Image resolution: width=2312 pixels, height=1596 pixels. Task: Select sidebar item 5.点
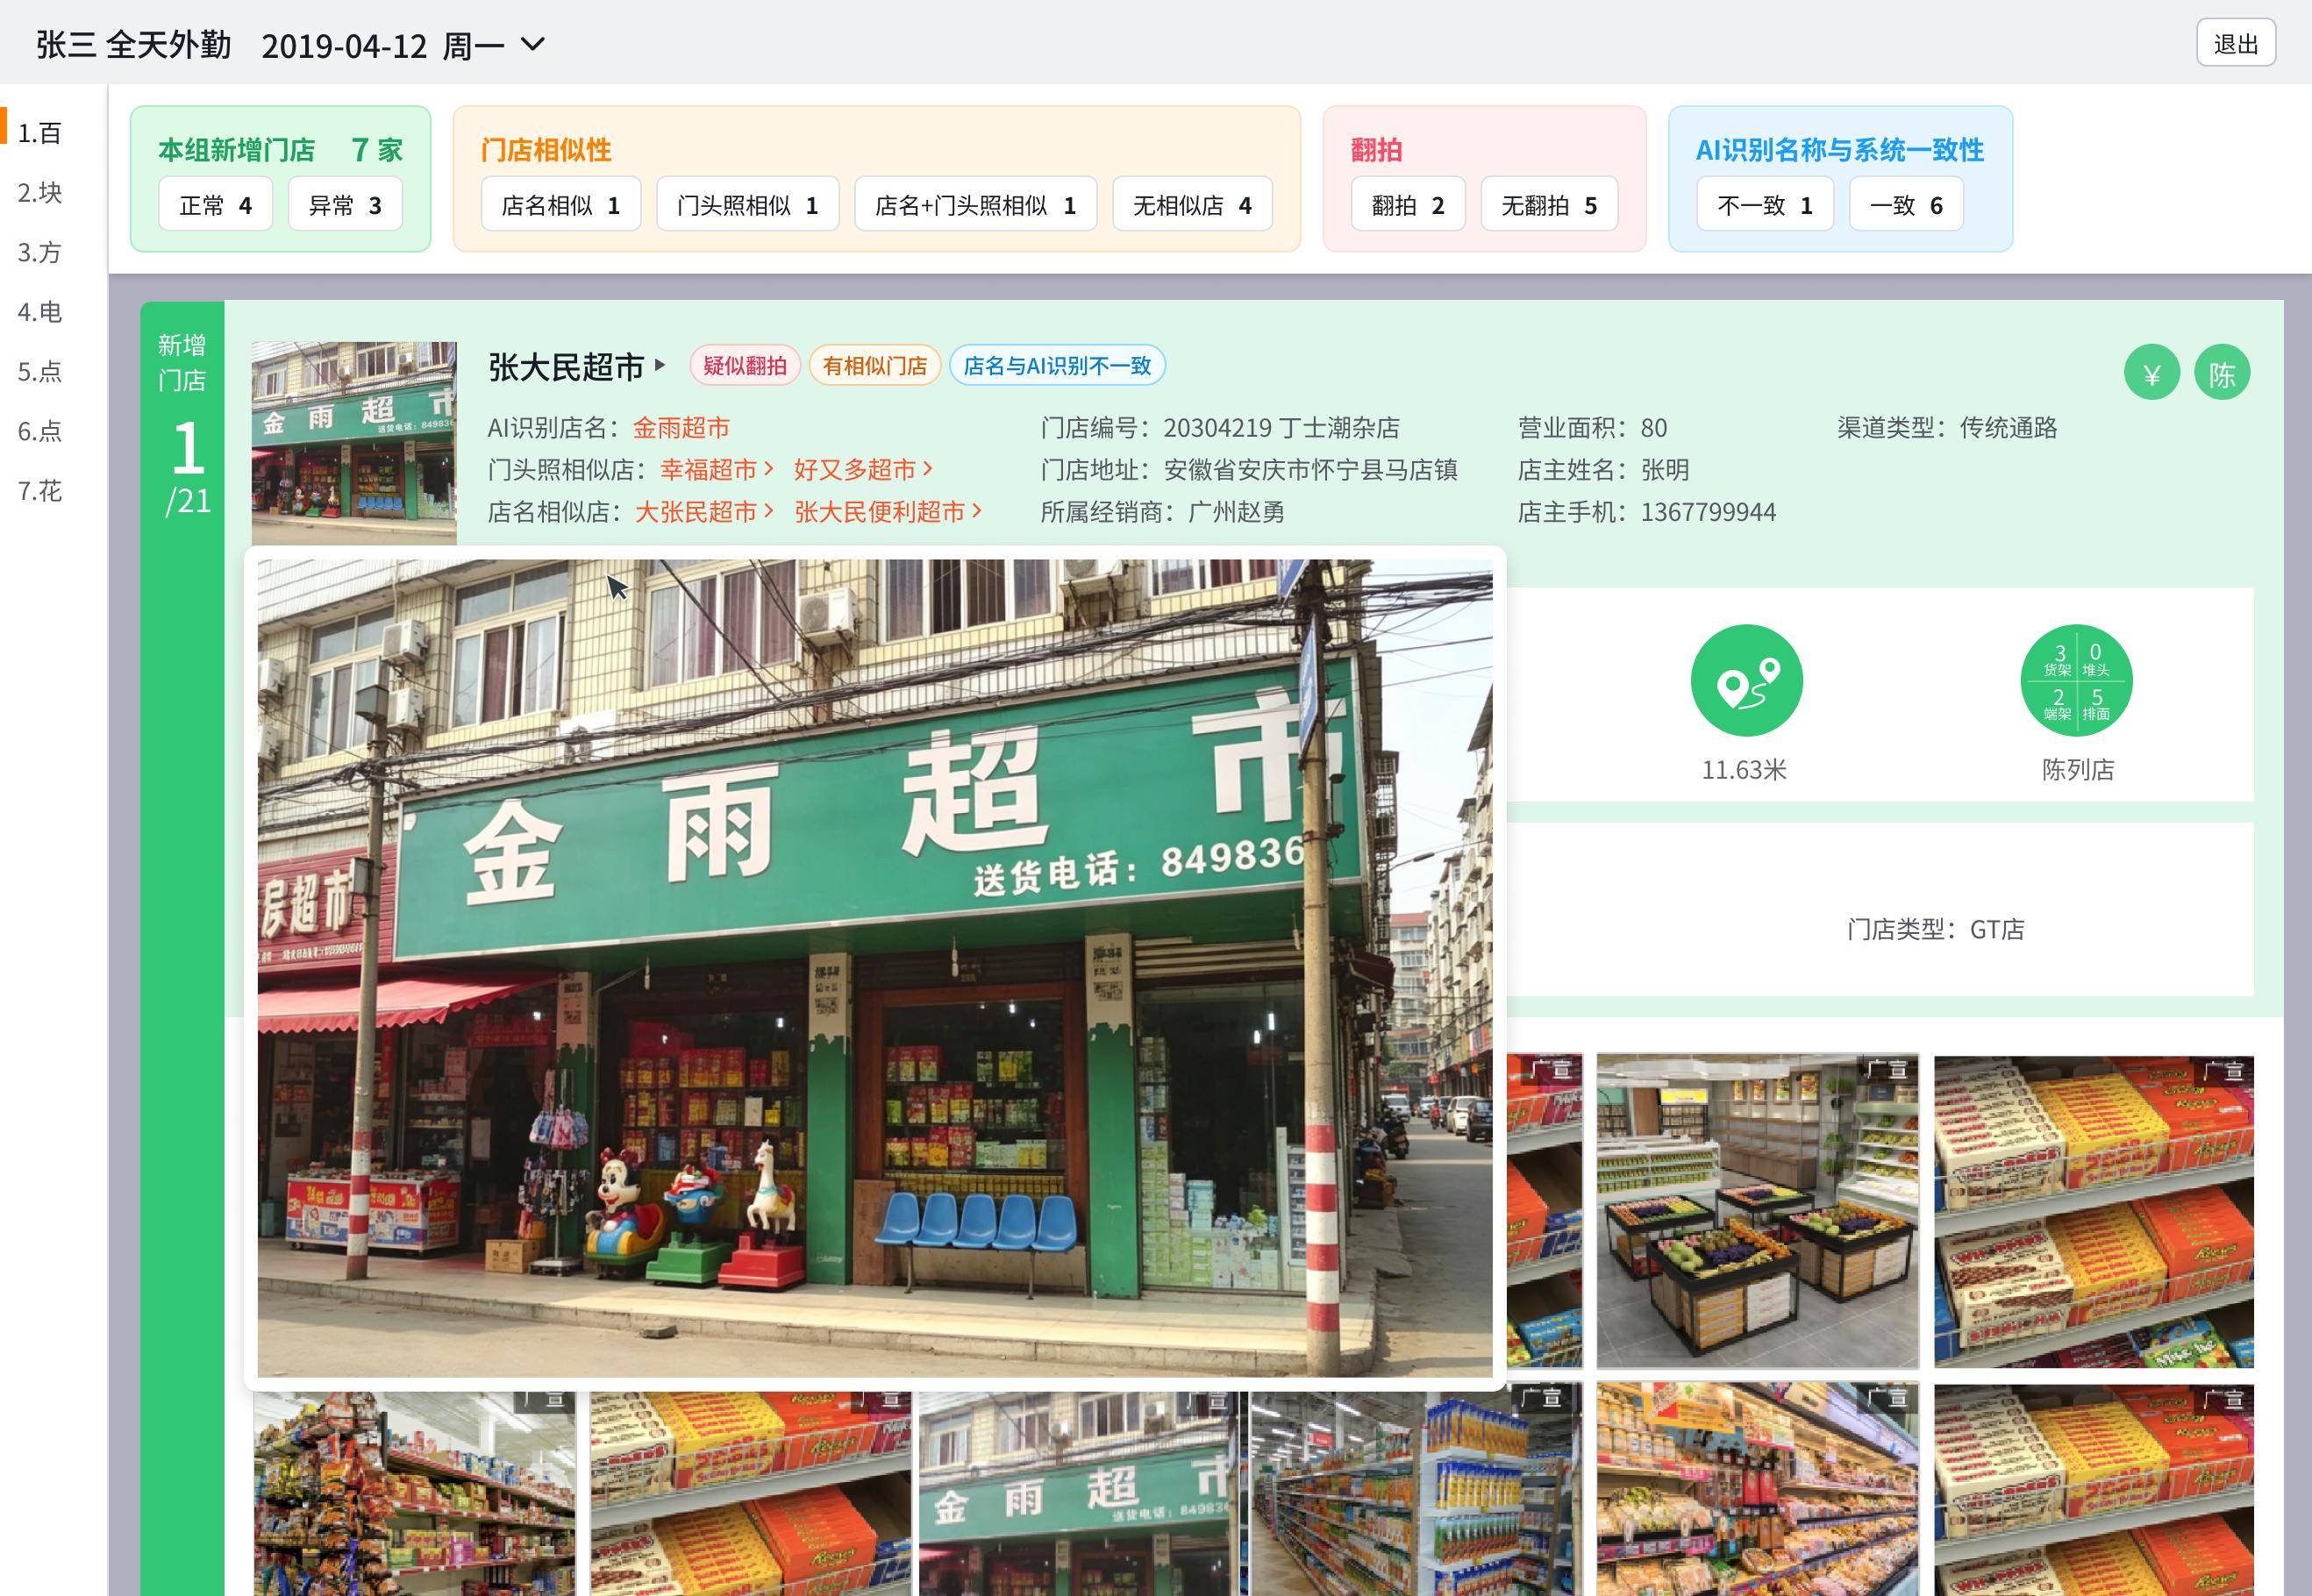coord(40,371)
